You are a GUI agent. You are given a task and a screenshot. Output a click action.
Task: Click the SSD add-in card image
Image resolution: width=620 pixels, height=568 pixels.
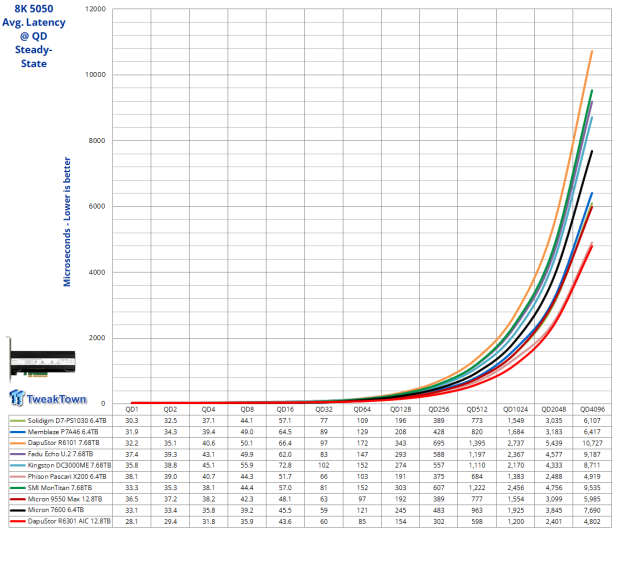[x=49, y=355]
